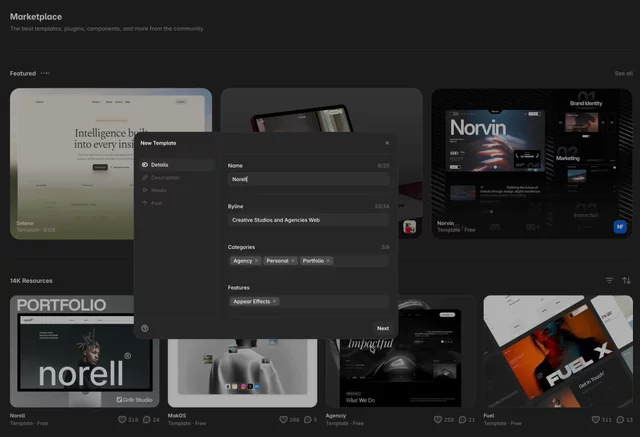Click the Marketplace heading
This screenshot has width=640, height=437.
click(x=36, y=17)
